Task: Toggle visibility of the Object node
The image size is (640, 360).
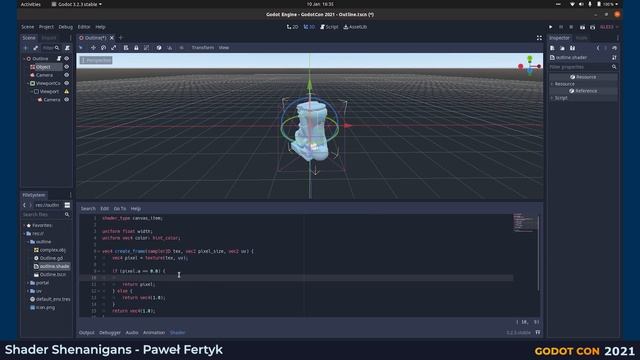Action: coord(67,67)
